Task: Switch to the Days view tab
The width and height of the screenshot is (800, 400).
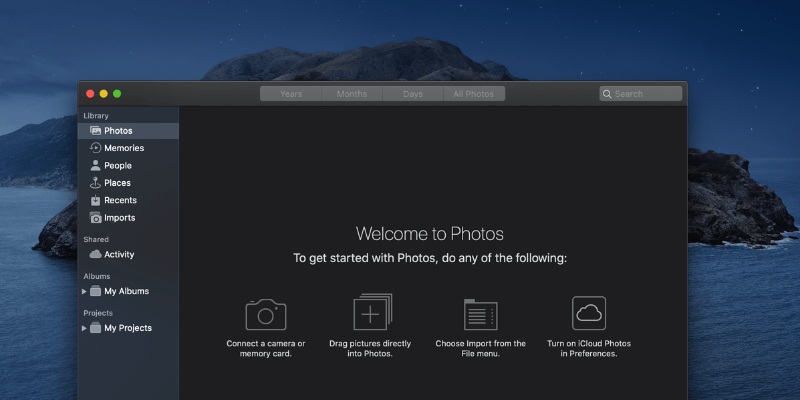Action: (x=413, y=94)
